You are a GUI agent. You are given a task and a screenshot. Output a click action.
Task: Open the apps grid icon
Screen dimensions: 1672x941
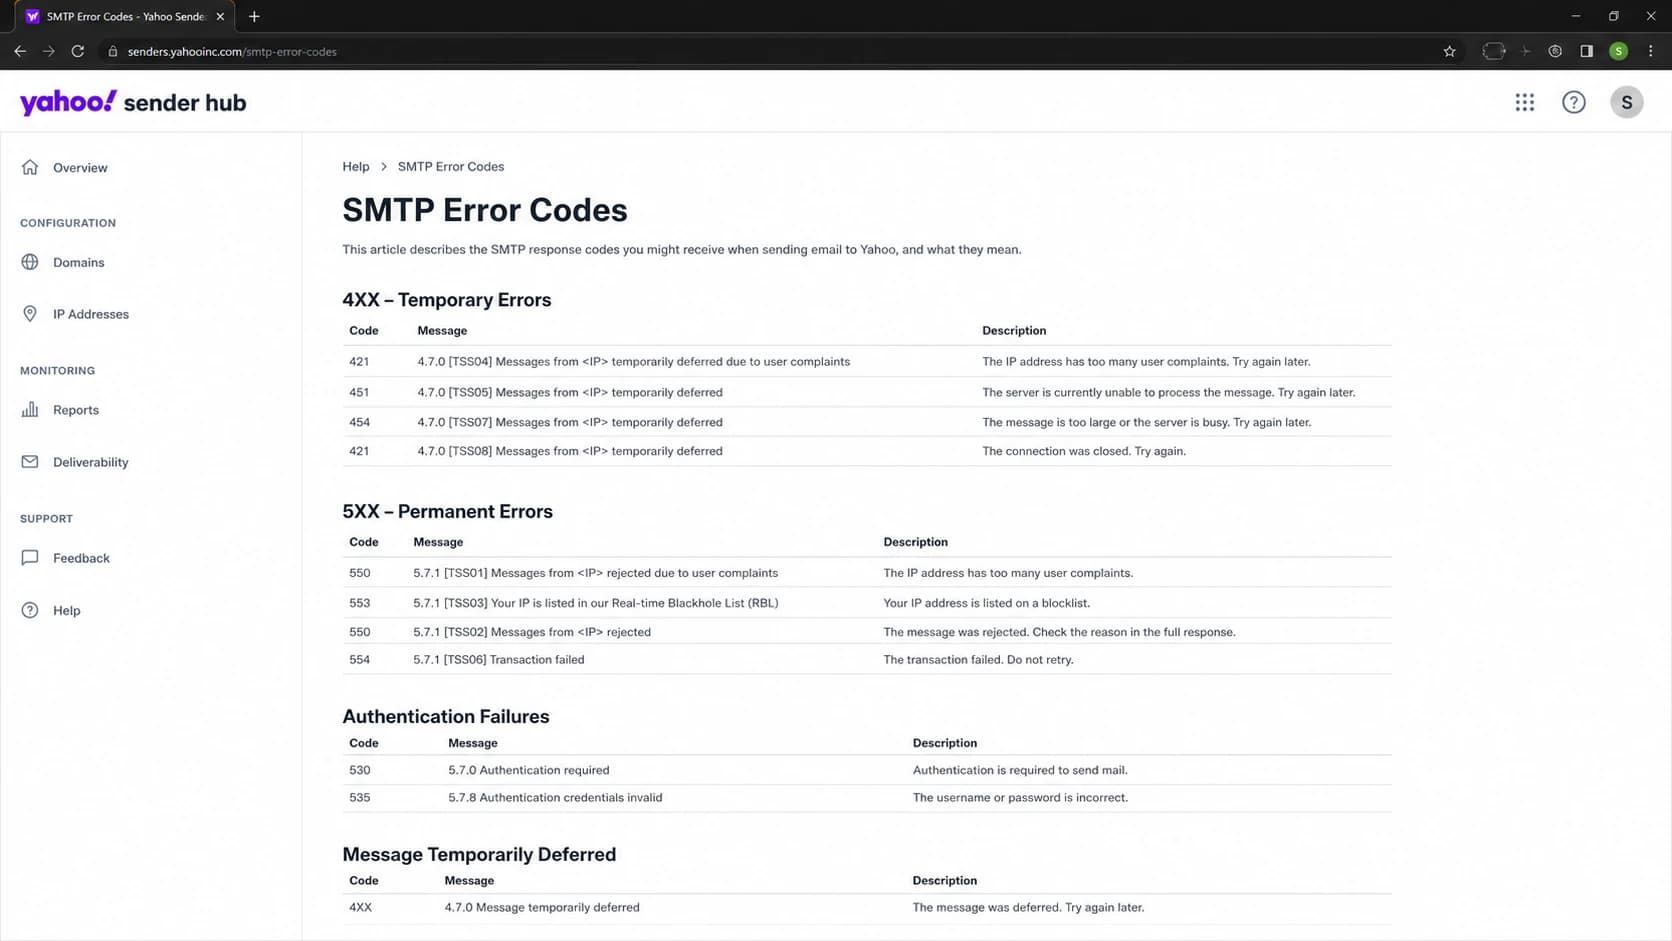pos(1524,102)
